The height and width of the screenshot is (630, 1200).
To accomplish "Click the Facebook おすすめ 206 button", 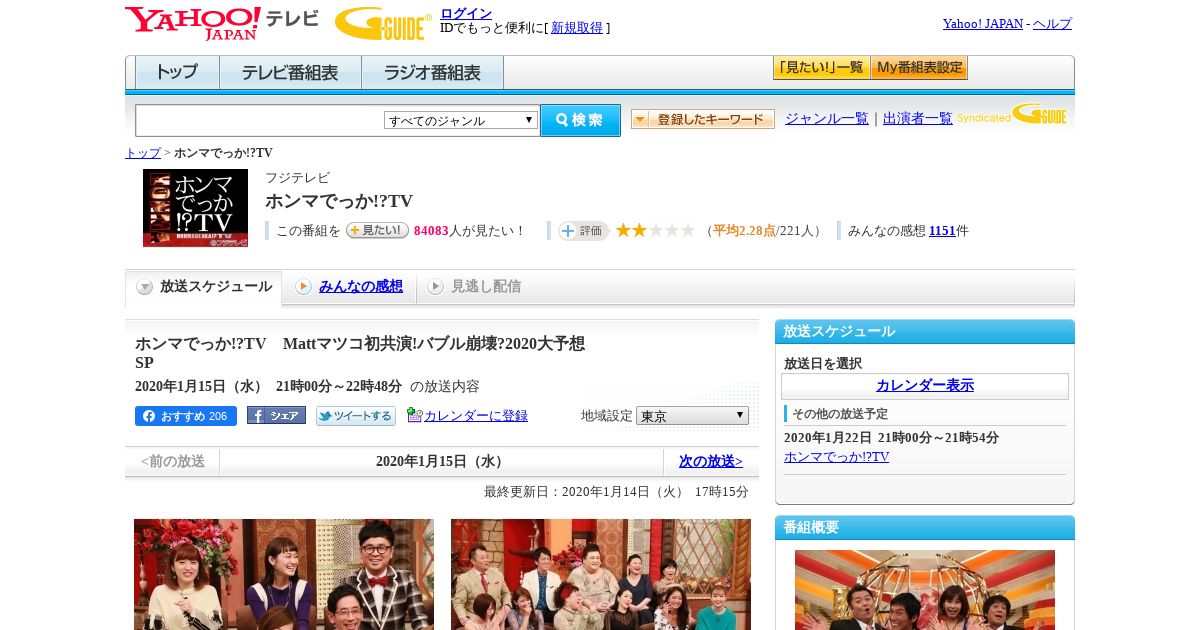I will coord(186,416).
